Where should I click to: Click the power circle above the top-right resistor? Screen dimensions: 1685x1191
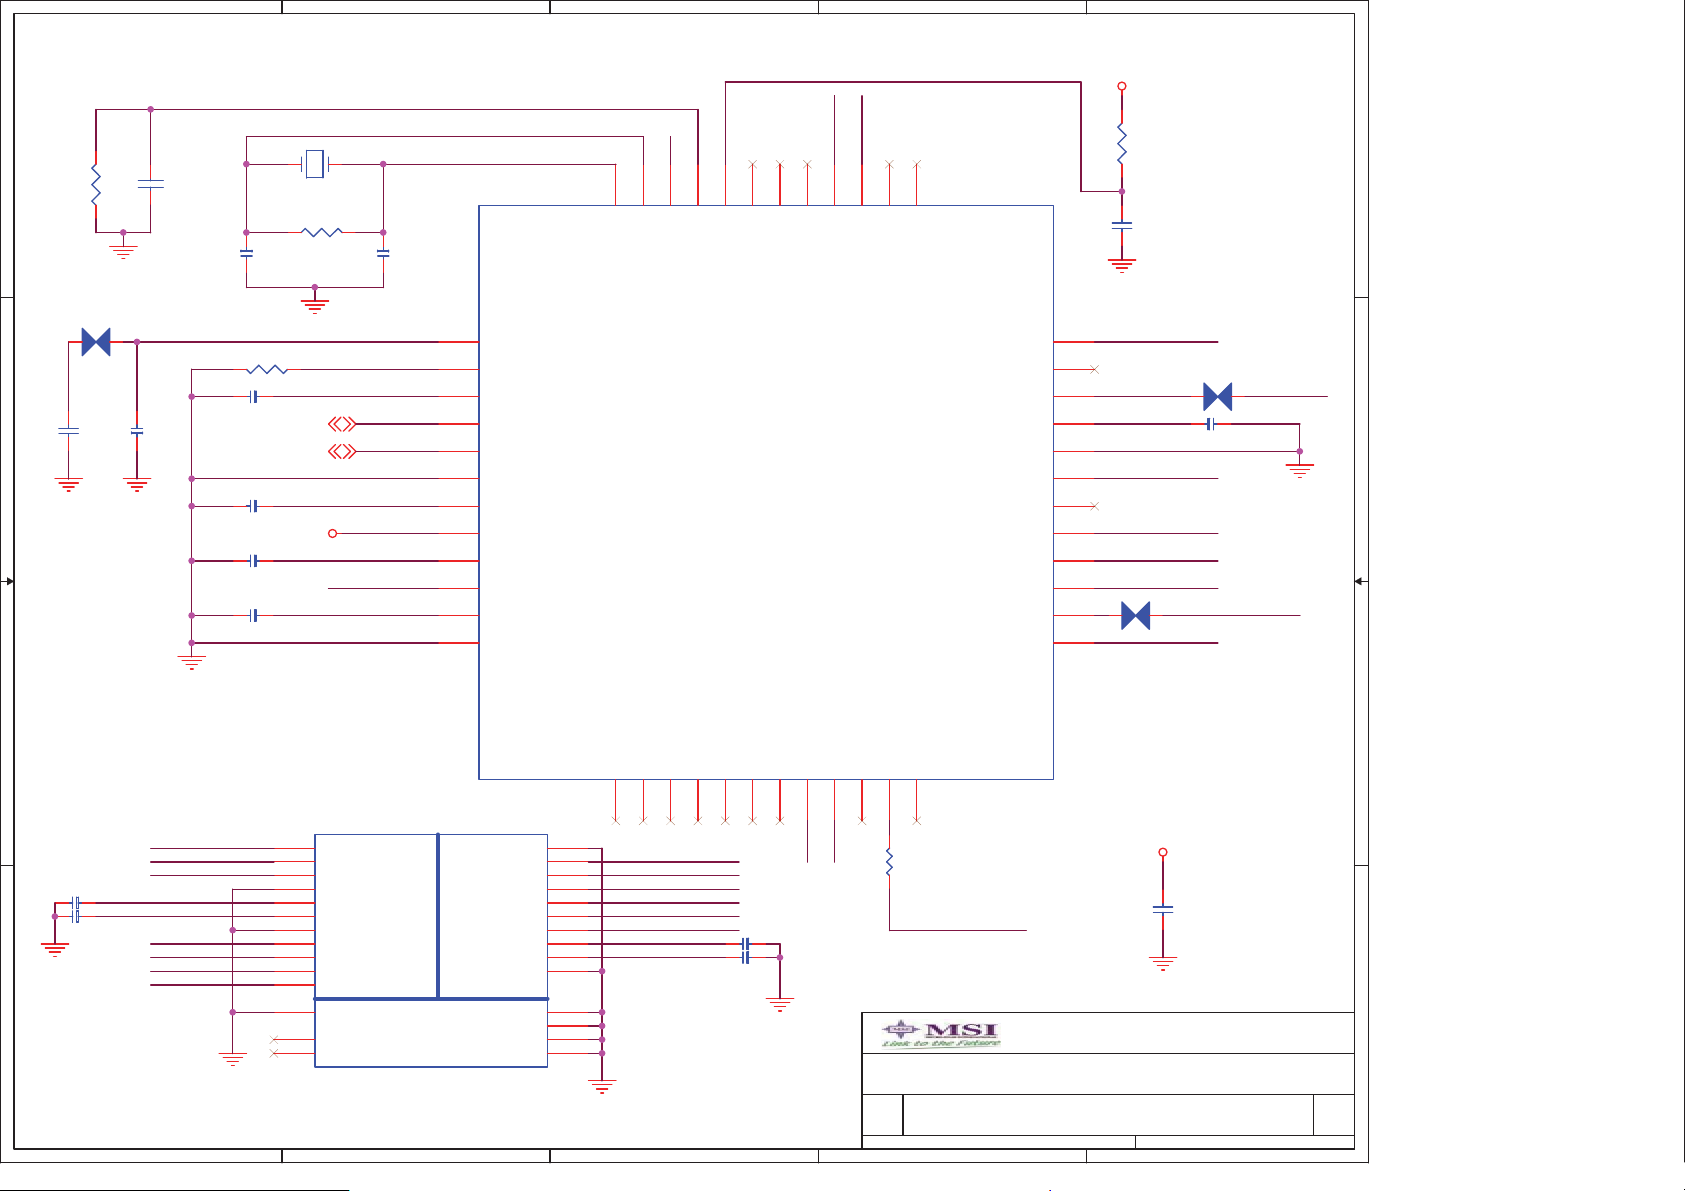[1122, 86]
